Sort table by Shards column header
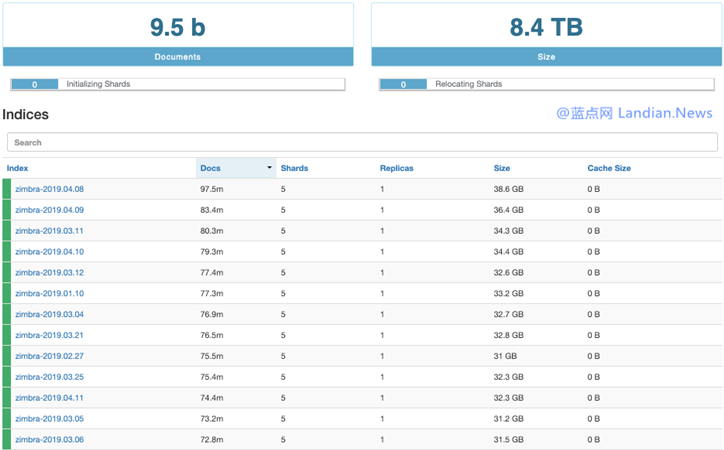The width and height of the screenshot is (724, 450). (x=294, y=168)
